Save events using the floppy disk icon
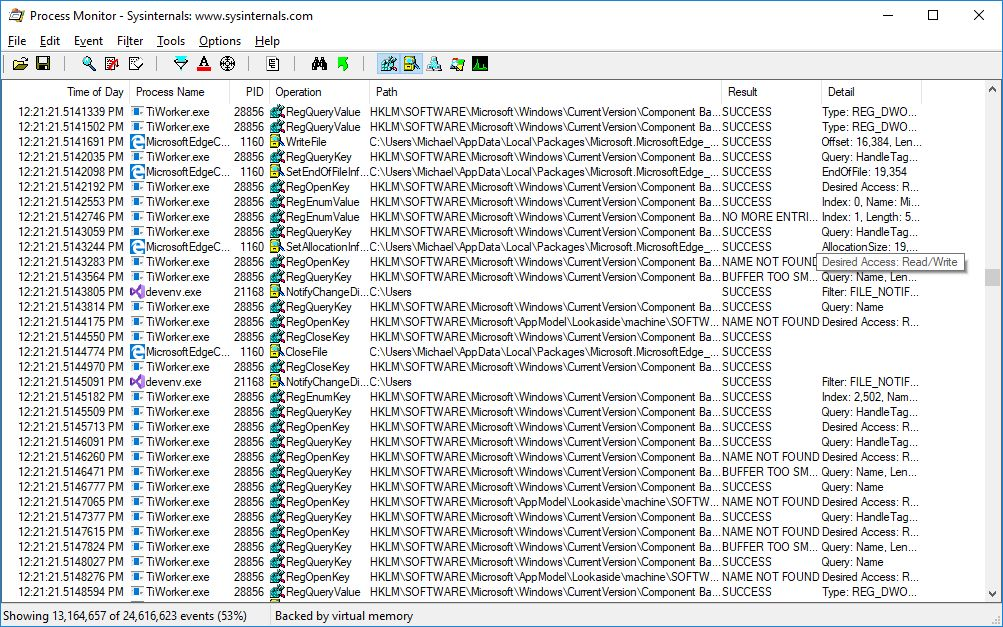Image resolution: width=1003 pixels, height=627 pixels. point(43,64)
